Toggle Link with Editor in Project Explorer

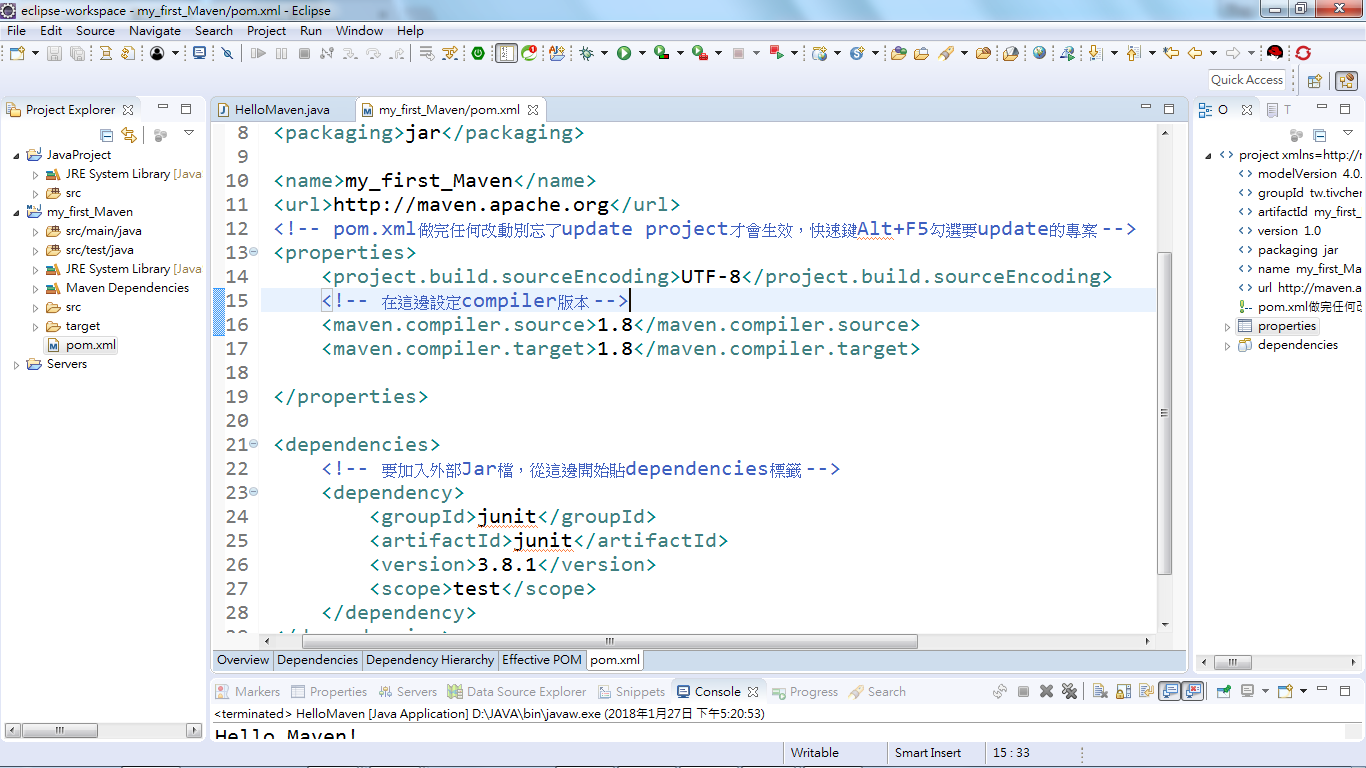tap(130, 134)
